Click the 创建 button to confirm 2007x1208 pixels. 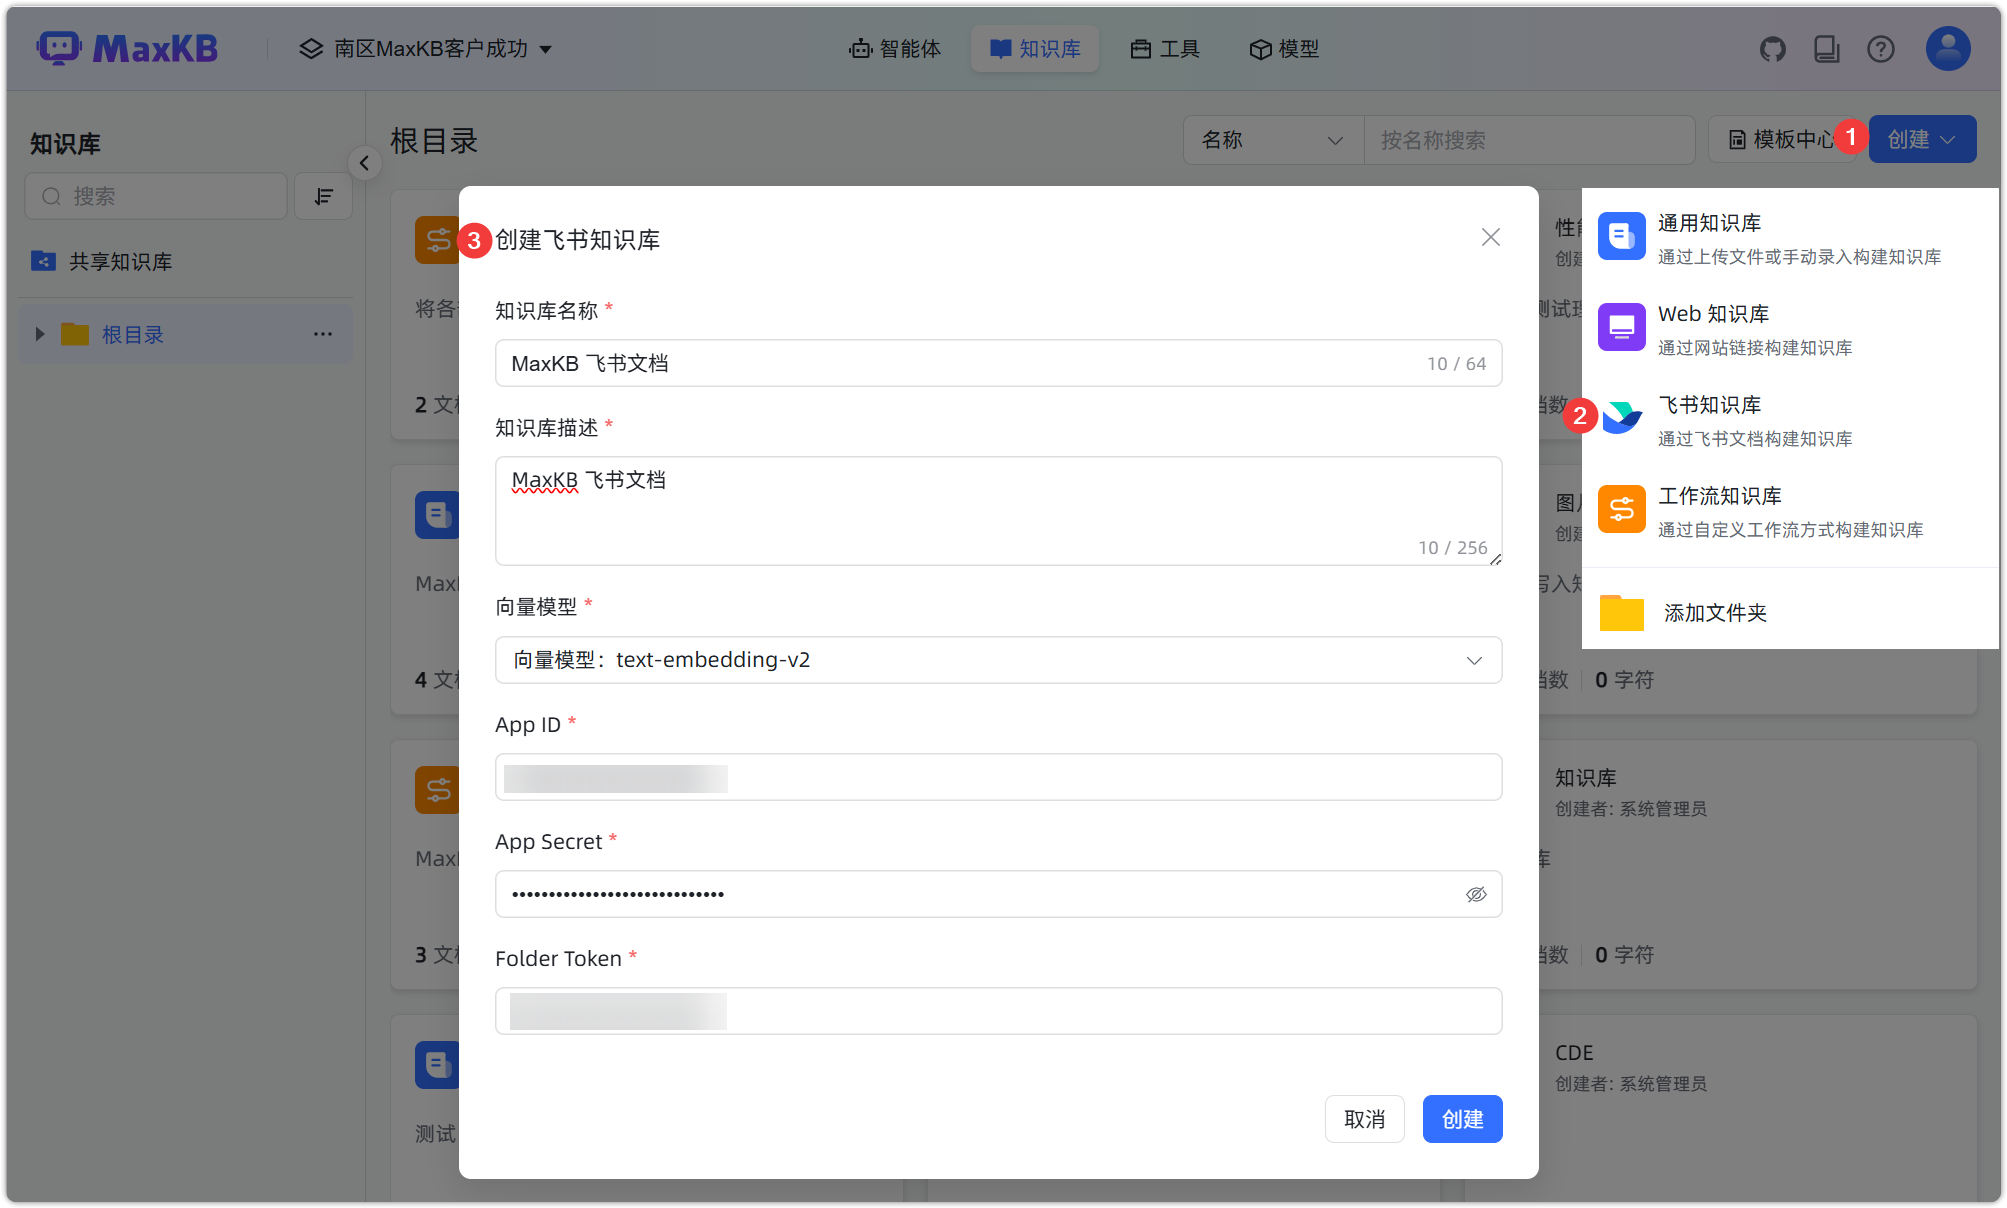[x=1462, y=1119]
